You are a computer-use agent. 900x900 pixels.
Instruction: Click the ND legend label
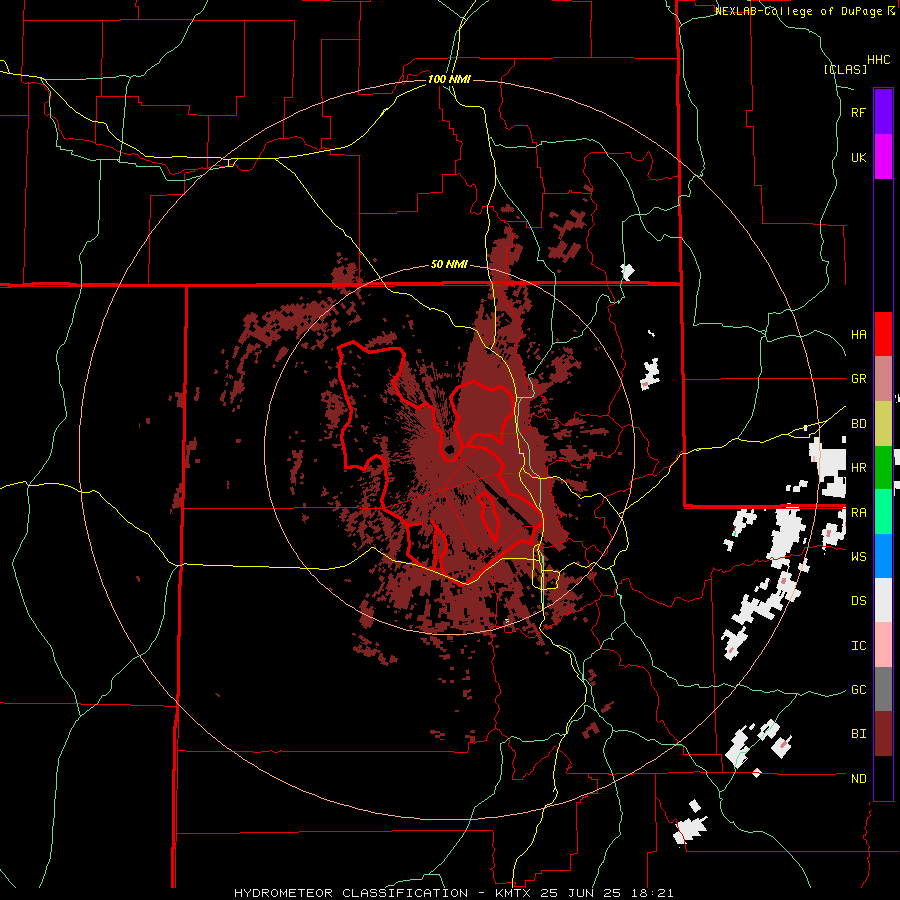tap(858, 779)
